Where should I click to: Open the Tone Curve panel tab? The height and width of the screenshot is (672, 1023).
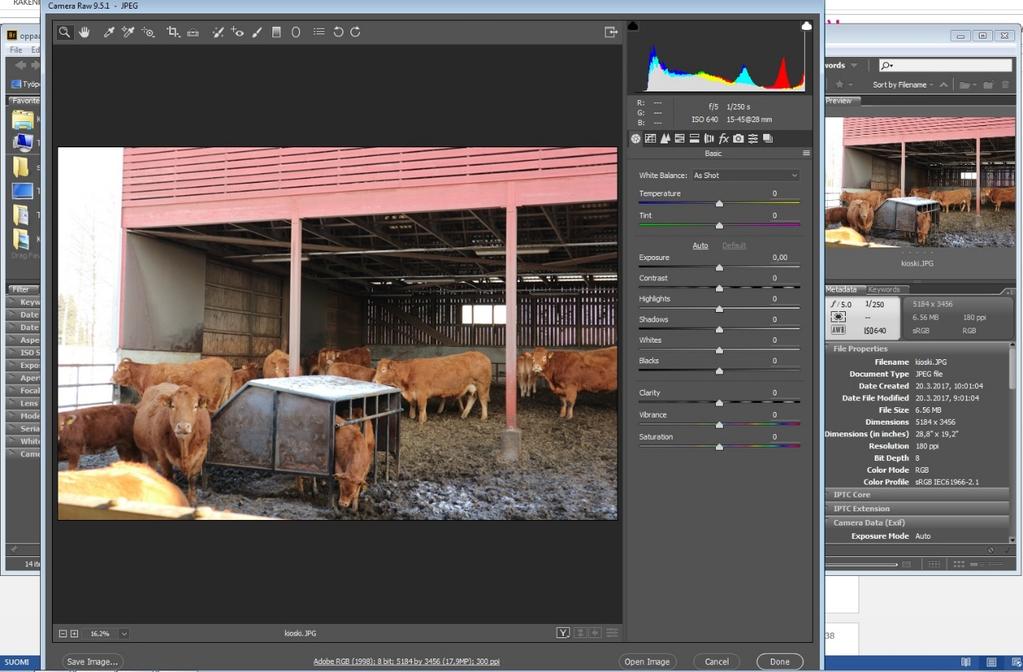(650, 138)
